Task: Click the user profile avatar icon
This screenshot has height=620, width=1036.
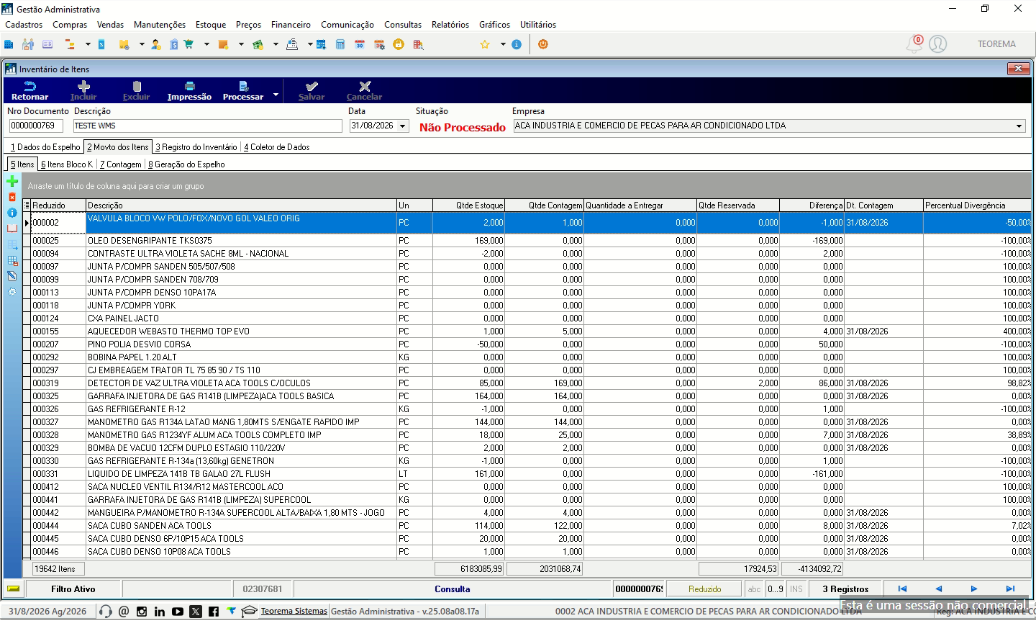Action: coord(938,44)
